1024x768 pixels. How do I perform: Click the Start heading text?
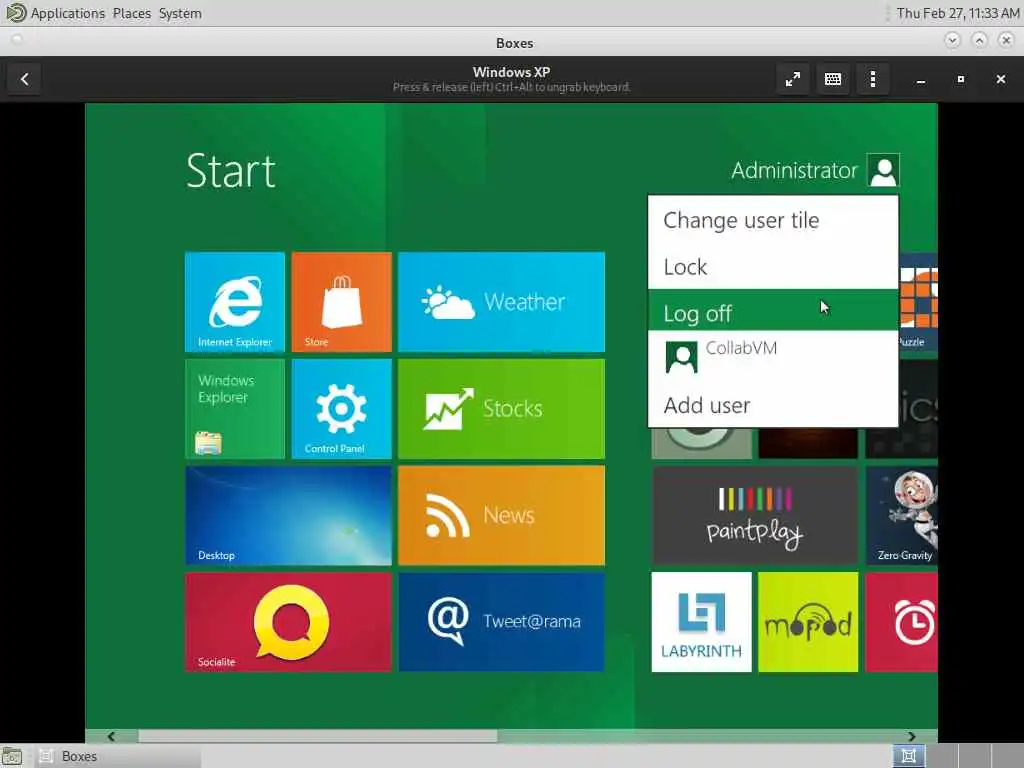tap(231, 171)
